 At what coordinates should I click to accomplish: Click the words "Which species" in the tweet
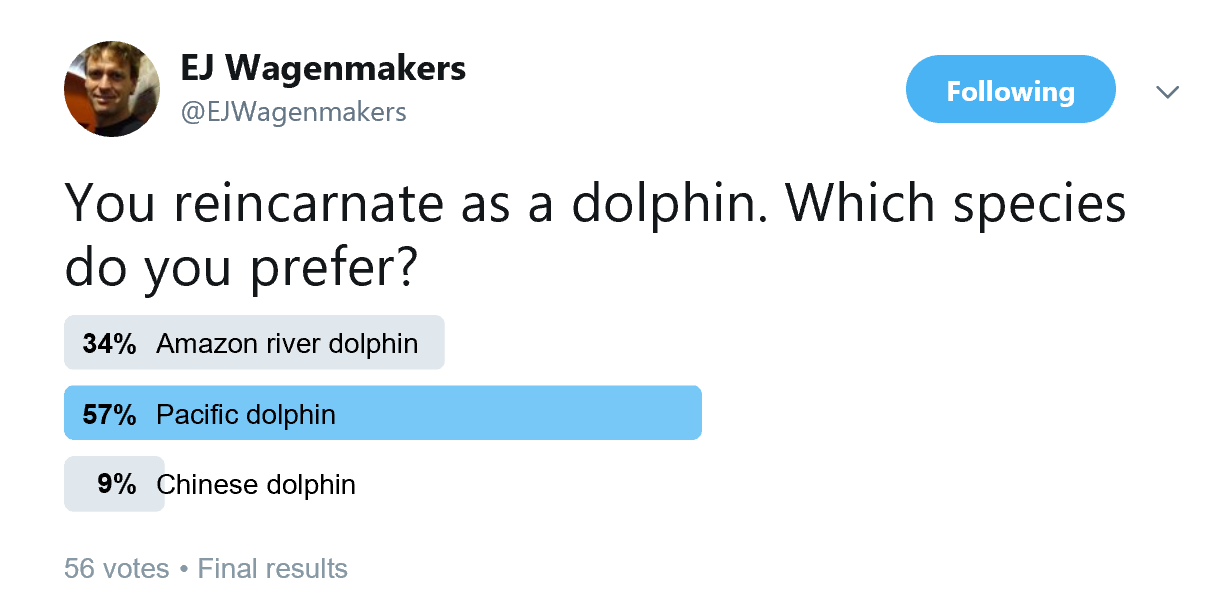pyautogui.click(x=956, y=204)
